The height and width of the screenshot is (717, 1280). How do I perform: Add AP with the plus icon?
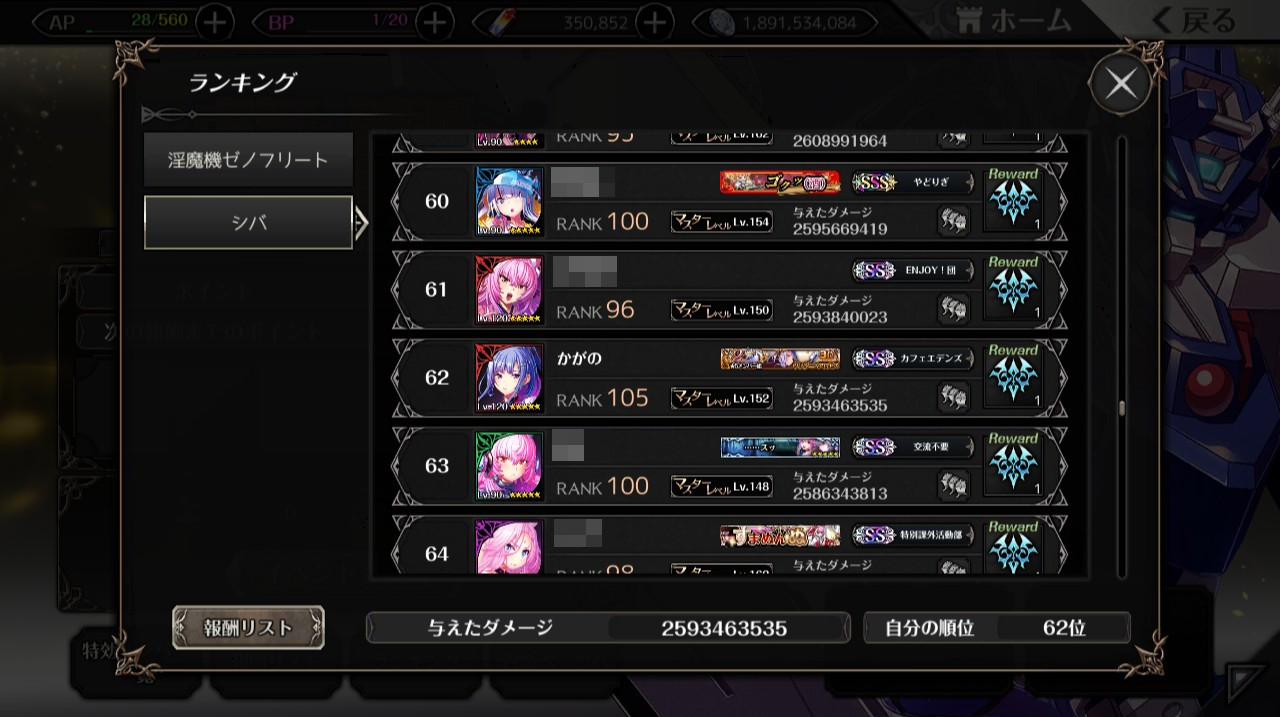pyautogui.click(x=216, y=22)
